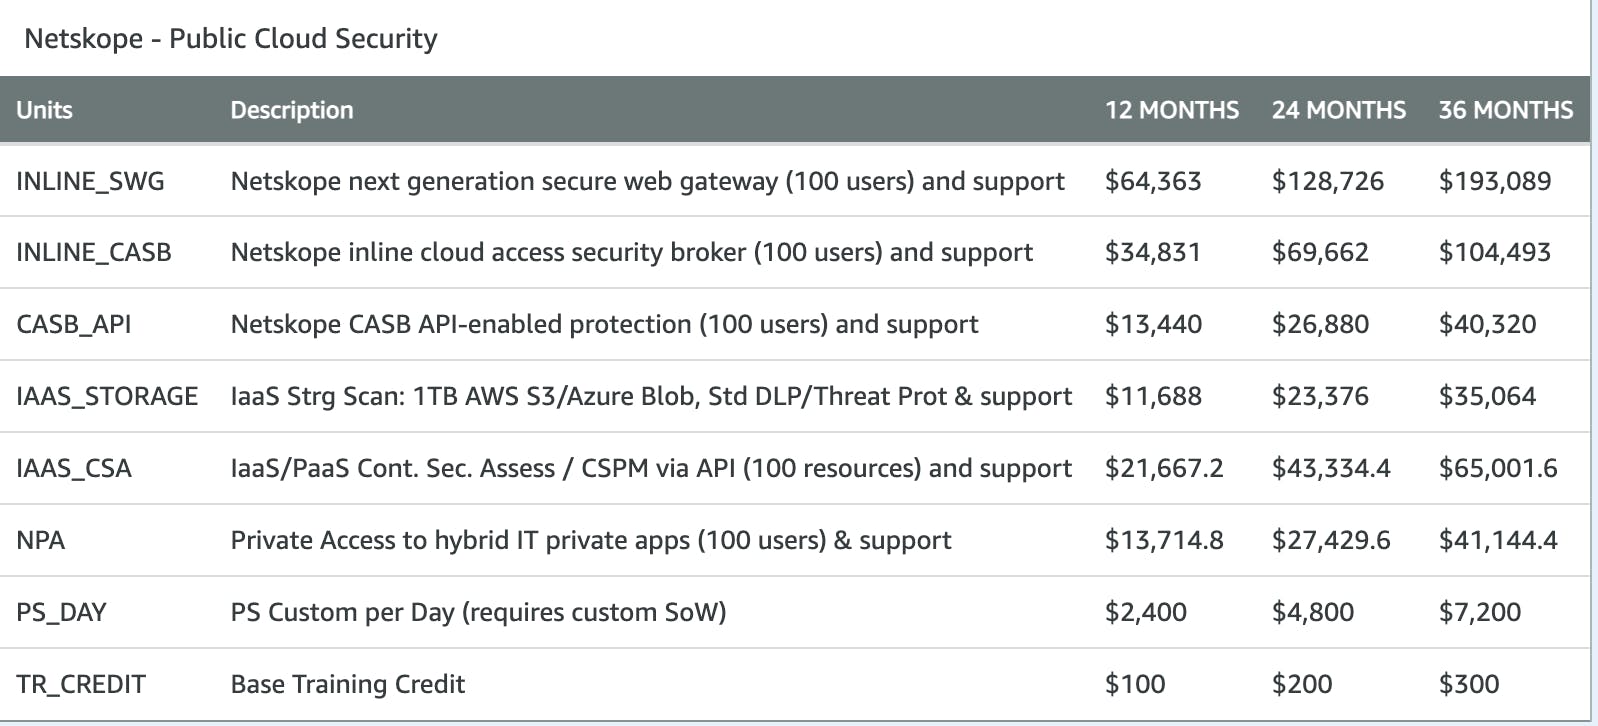Click the INLINE_SWG unit cell
The height and width of the screenshot is (726, 1598).
coord(90,181)
